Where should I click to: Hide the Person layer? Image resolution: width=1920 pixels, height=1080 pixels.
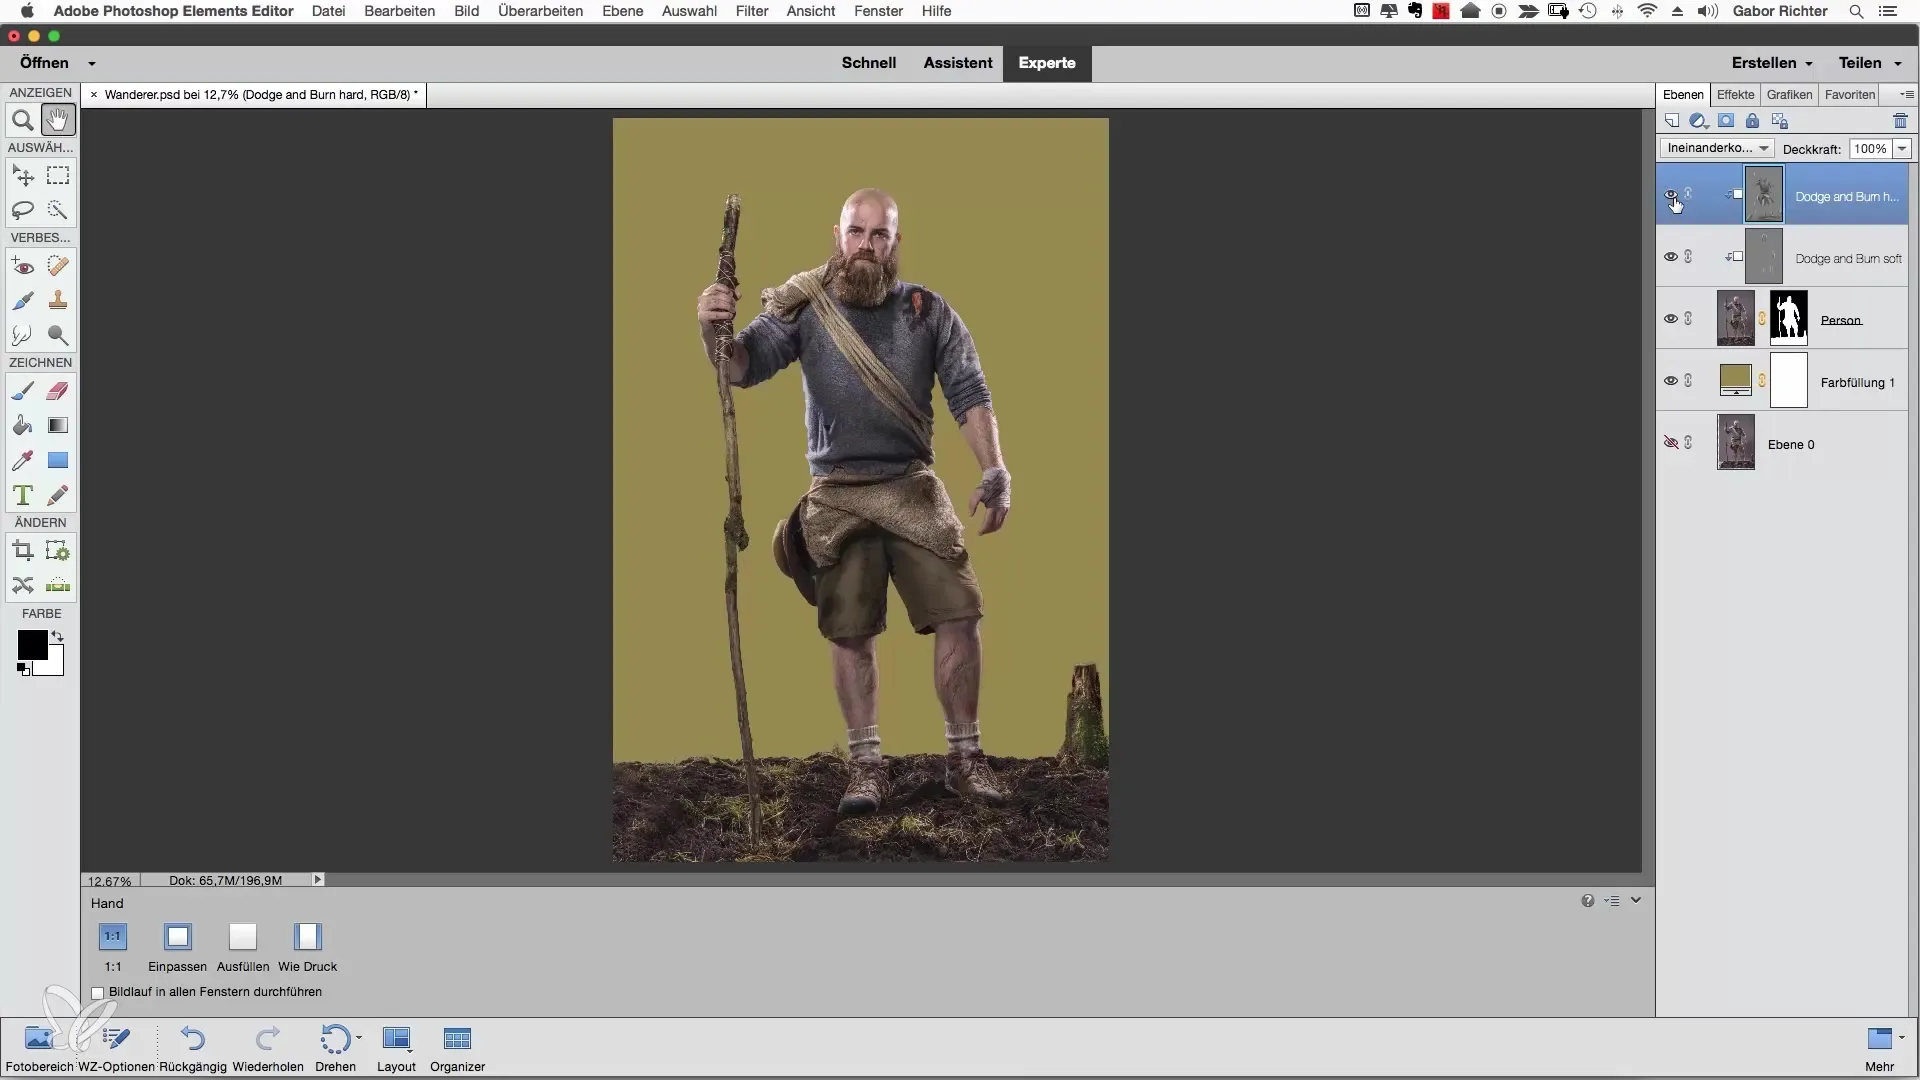coord(1670,319)
